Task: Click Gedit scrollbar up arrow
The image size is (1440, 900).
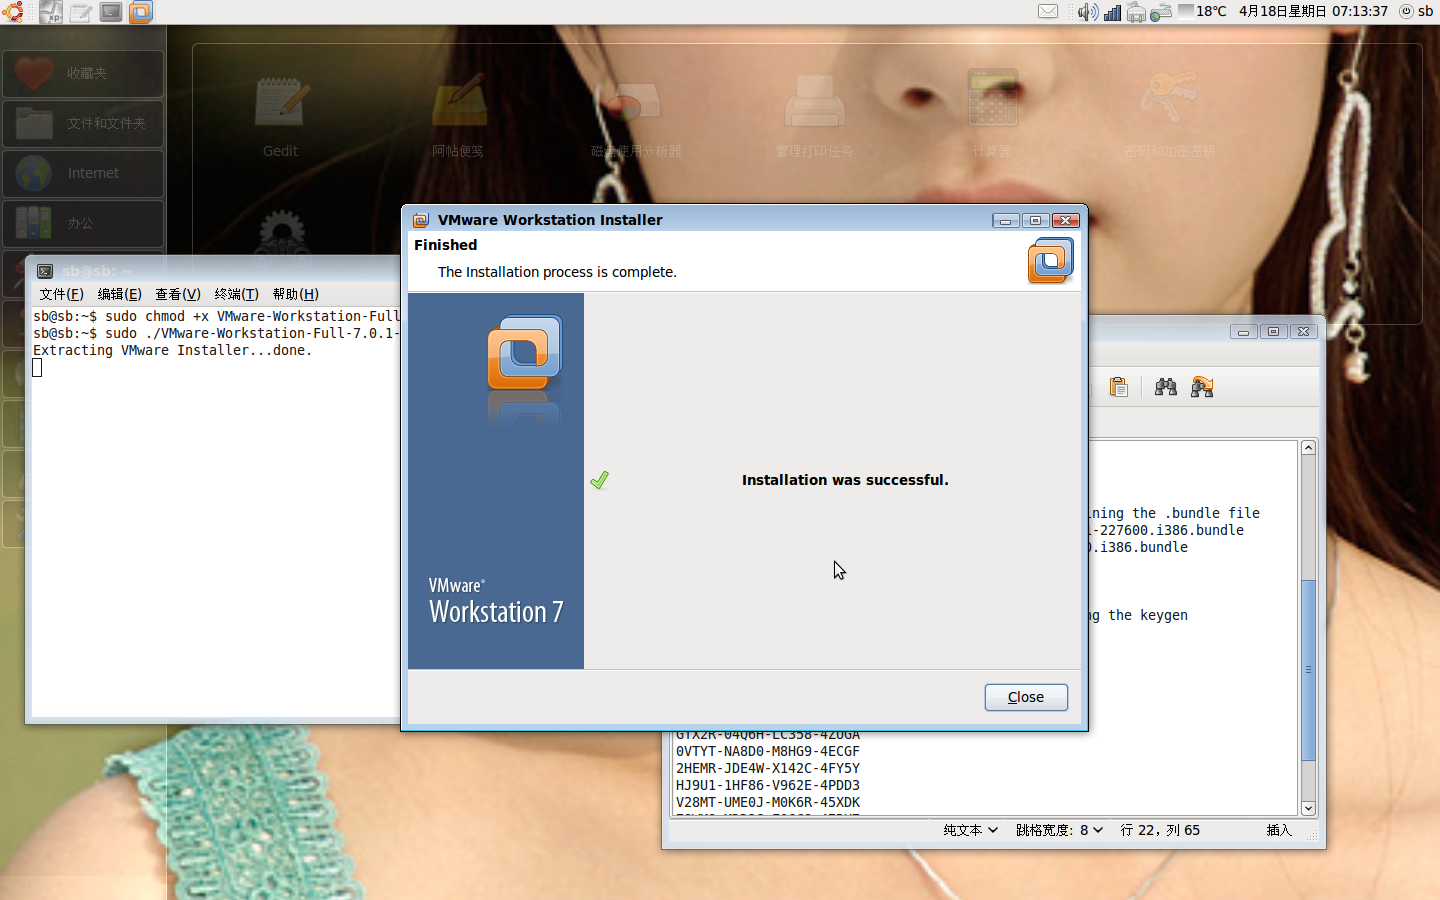Action: (1308, 448)
